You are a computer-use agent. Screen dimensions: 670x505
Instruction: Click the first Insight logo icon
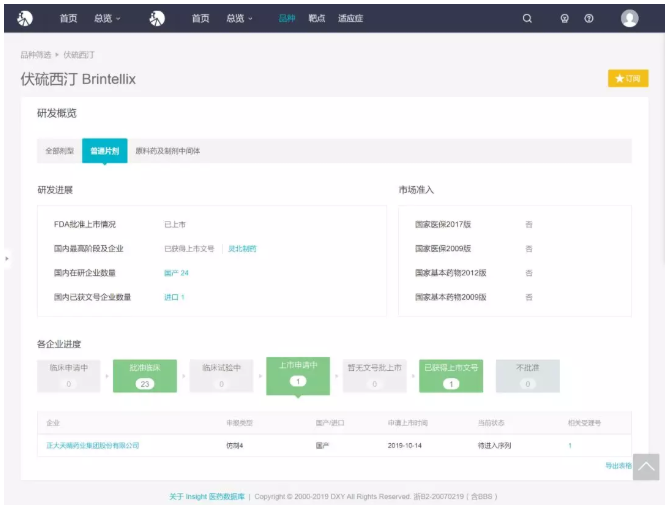25,18
